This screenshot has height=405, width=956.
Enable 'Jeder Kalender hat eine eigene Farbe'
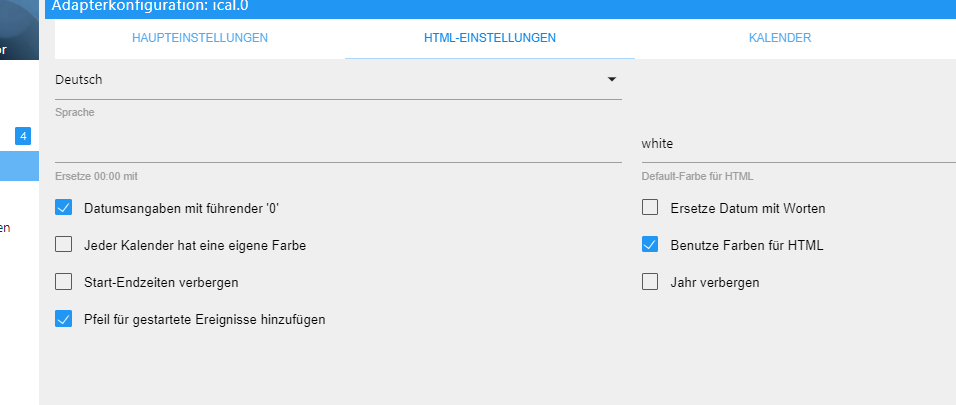[63, 245]
